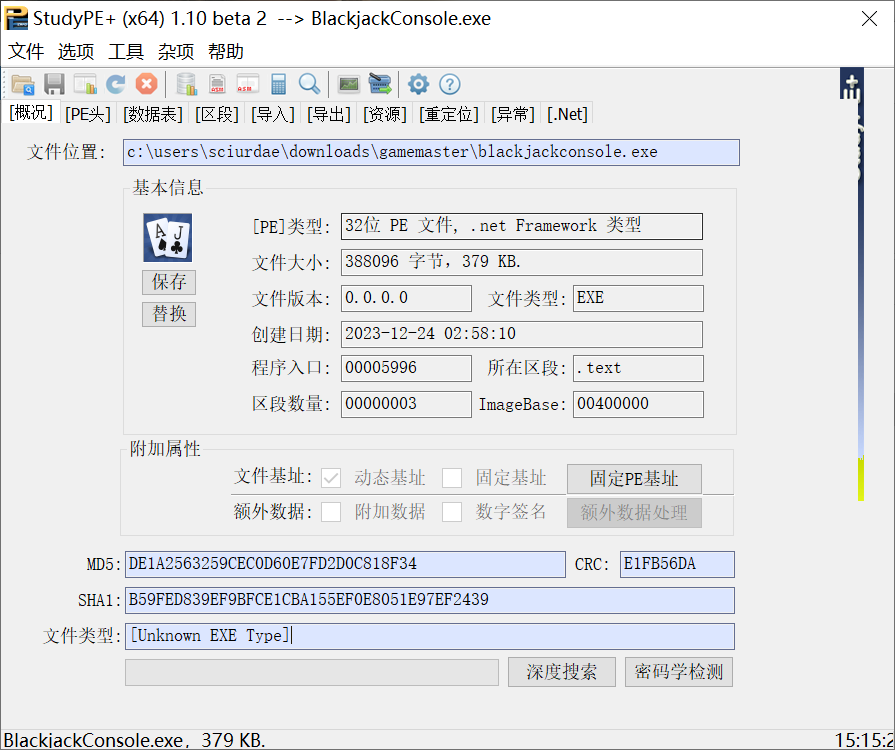The image size is (895, 750).
Task: Click the green graph monitor icon
Action: point(349,84)
